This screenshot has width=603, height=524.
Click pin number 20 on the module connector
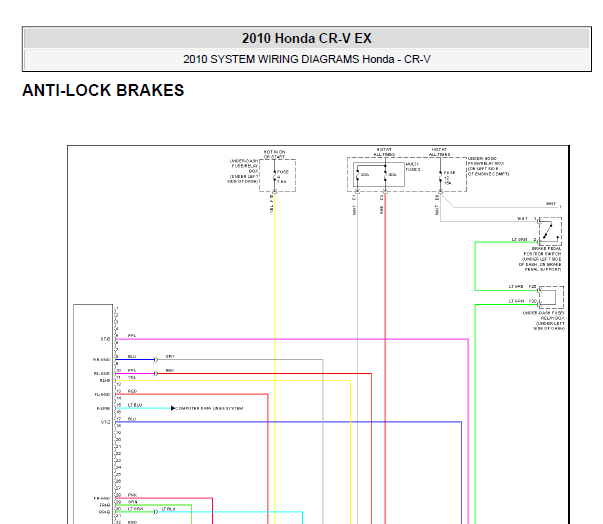point(118,439)
